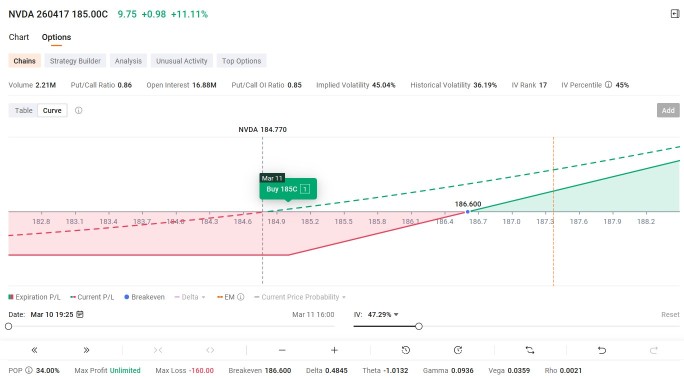The image size is (684, 378).
Task: Click the NVDA 260417 185.00C title
Action: [x=58, y=14]
